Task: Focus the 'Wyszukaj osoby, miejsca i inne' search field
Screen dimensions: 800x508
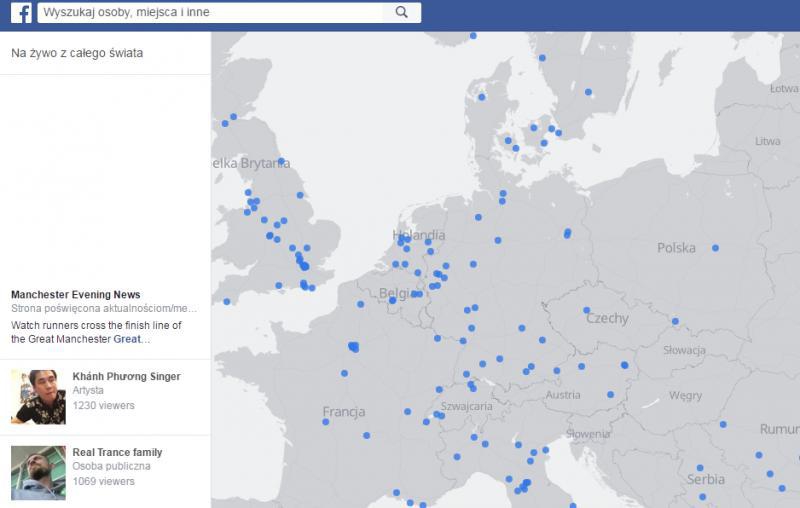Action: (x=210, y=13)
